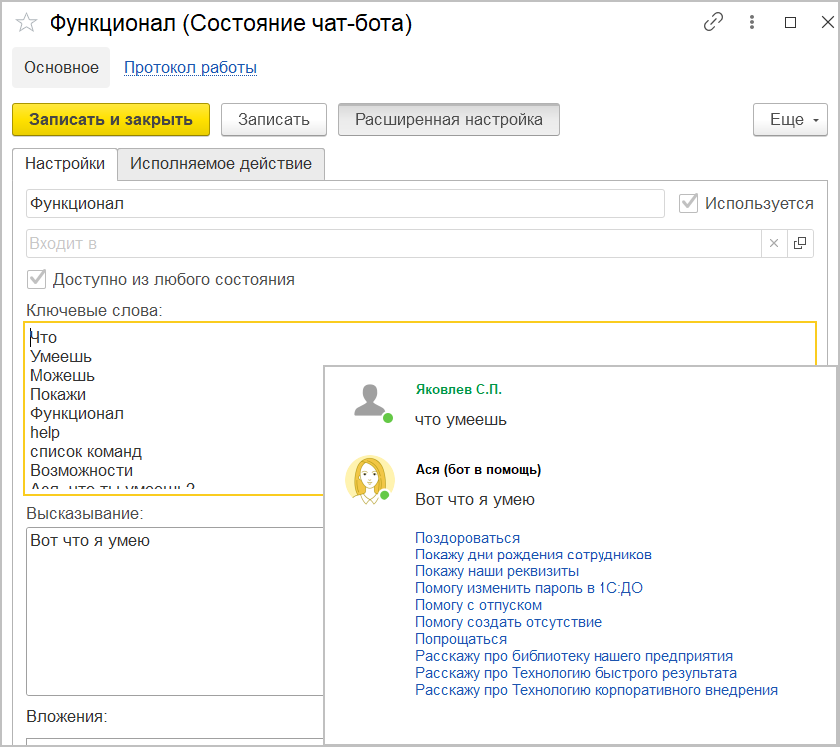This screenshot has height=747, width=840.
Task: Switch to "Исполняемое действие" tab
Action: click(x=221, y=164)
